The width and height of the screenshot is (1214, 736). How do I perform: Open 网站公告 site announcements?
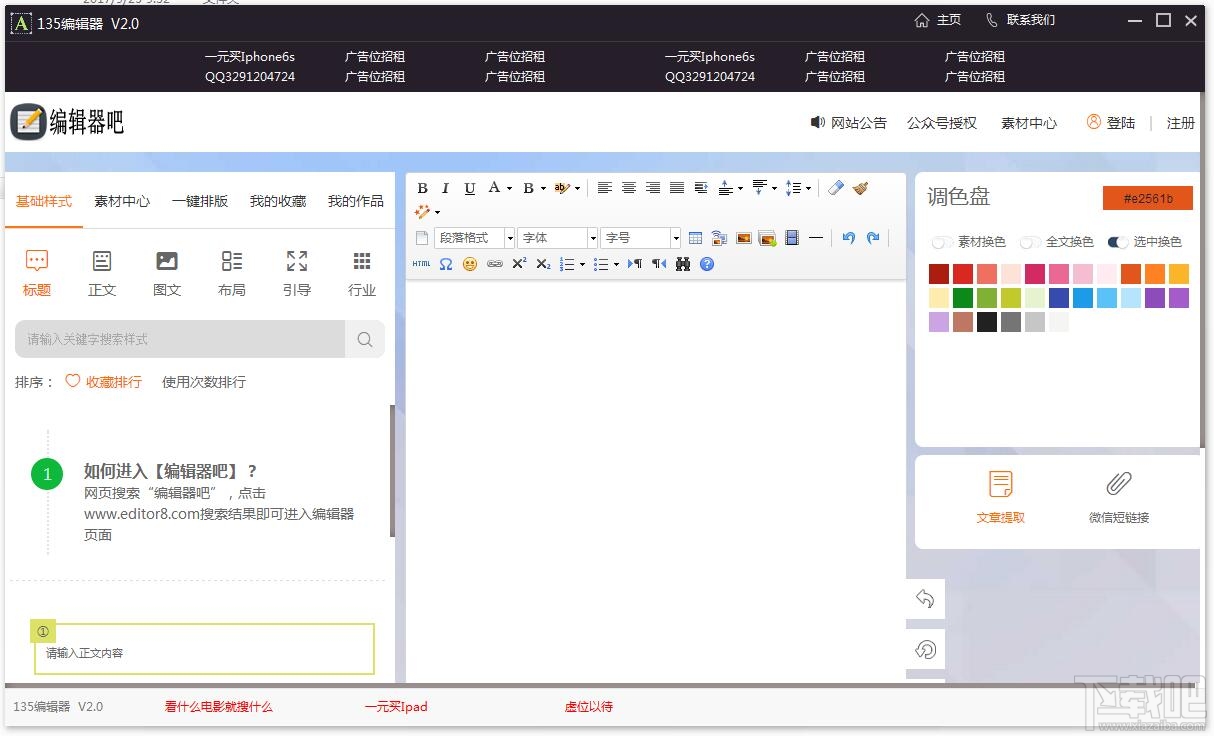pos(848,123)
